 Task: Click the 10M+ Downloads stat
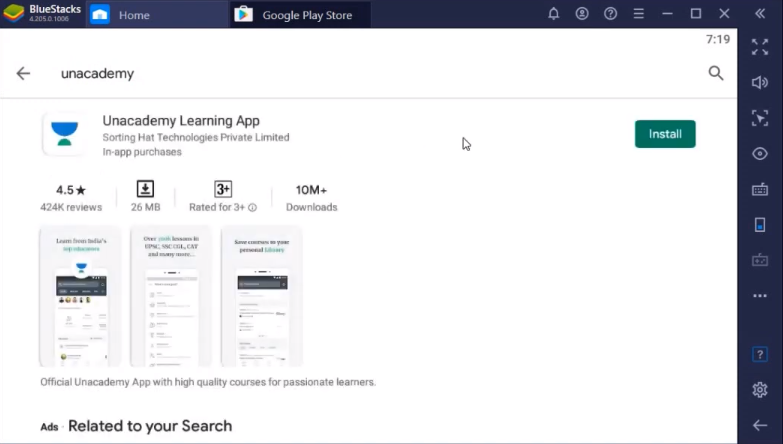[311, 198]
